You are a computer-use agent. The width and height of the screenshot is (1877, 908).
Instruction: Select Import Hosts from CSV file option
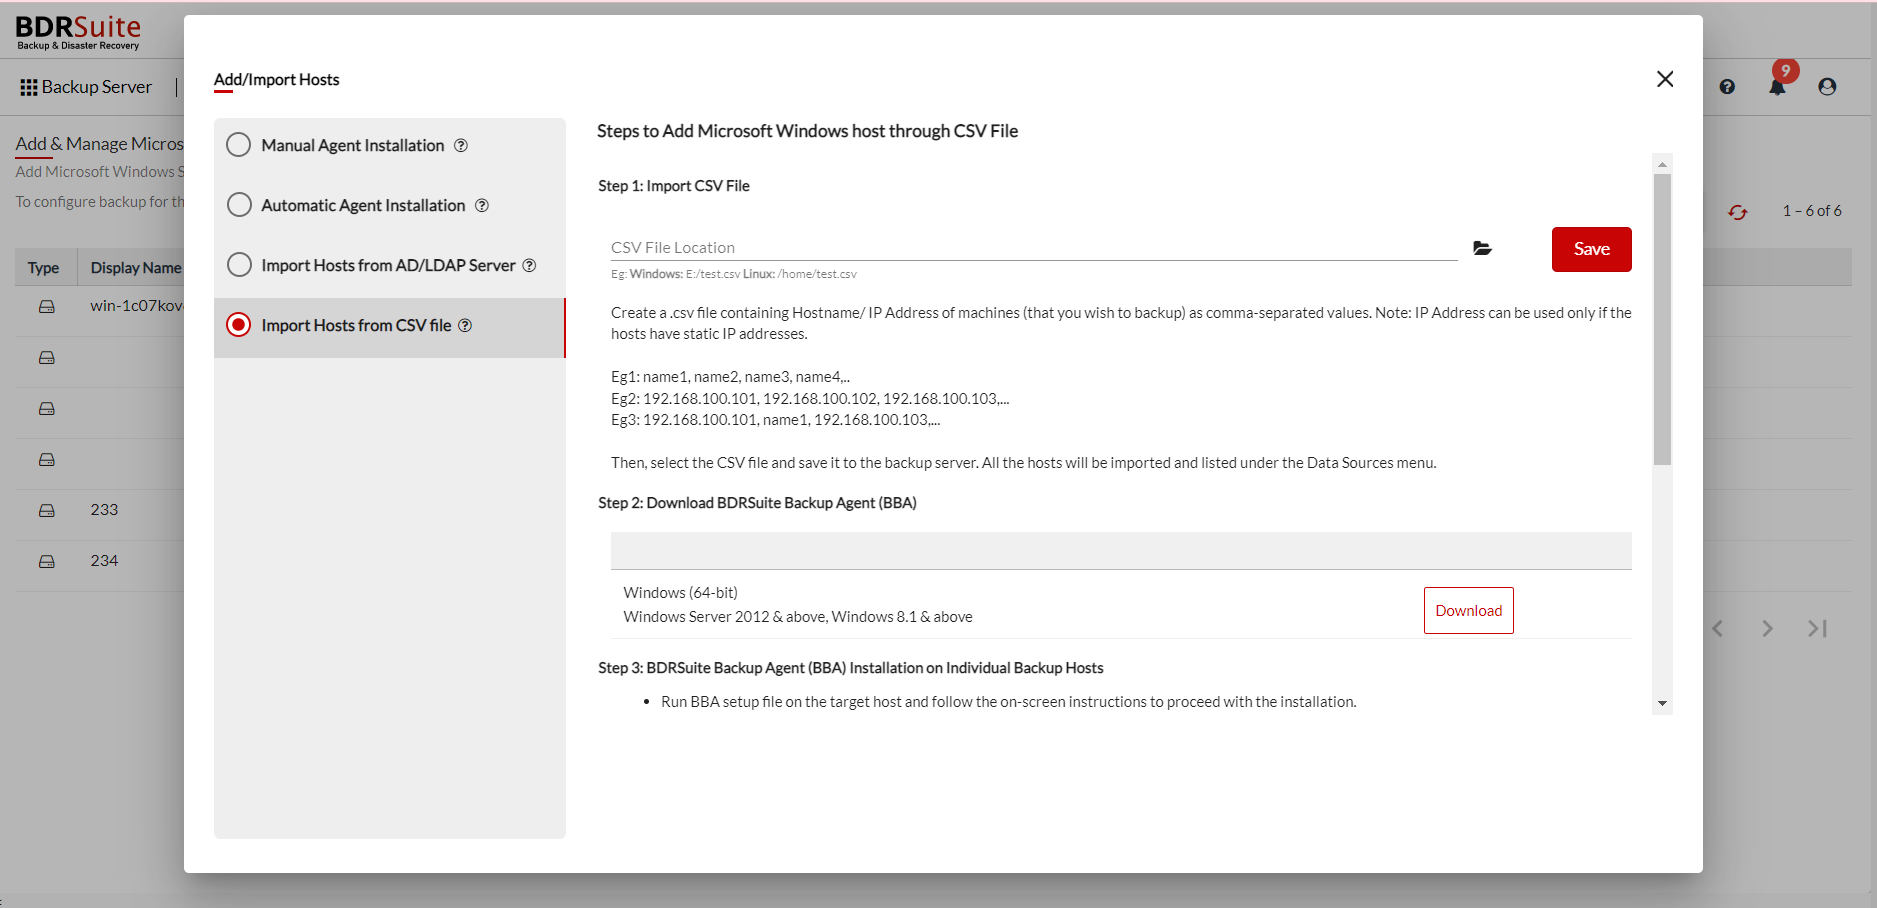pyautogui.click(x=238, y=325)
